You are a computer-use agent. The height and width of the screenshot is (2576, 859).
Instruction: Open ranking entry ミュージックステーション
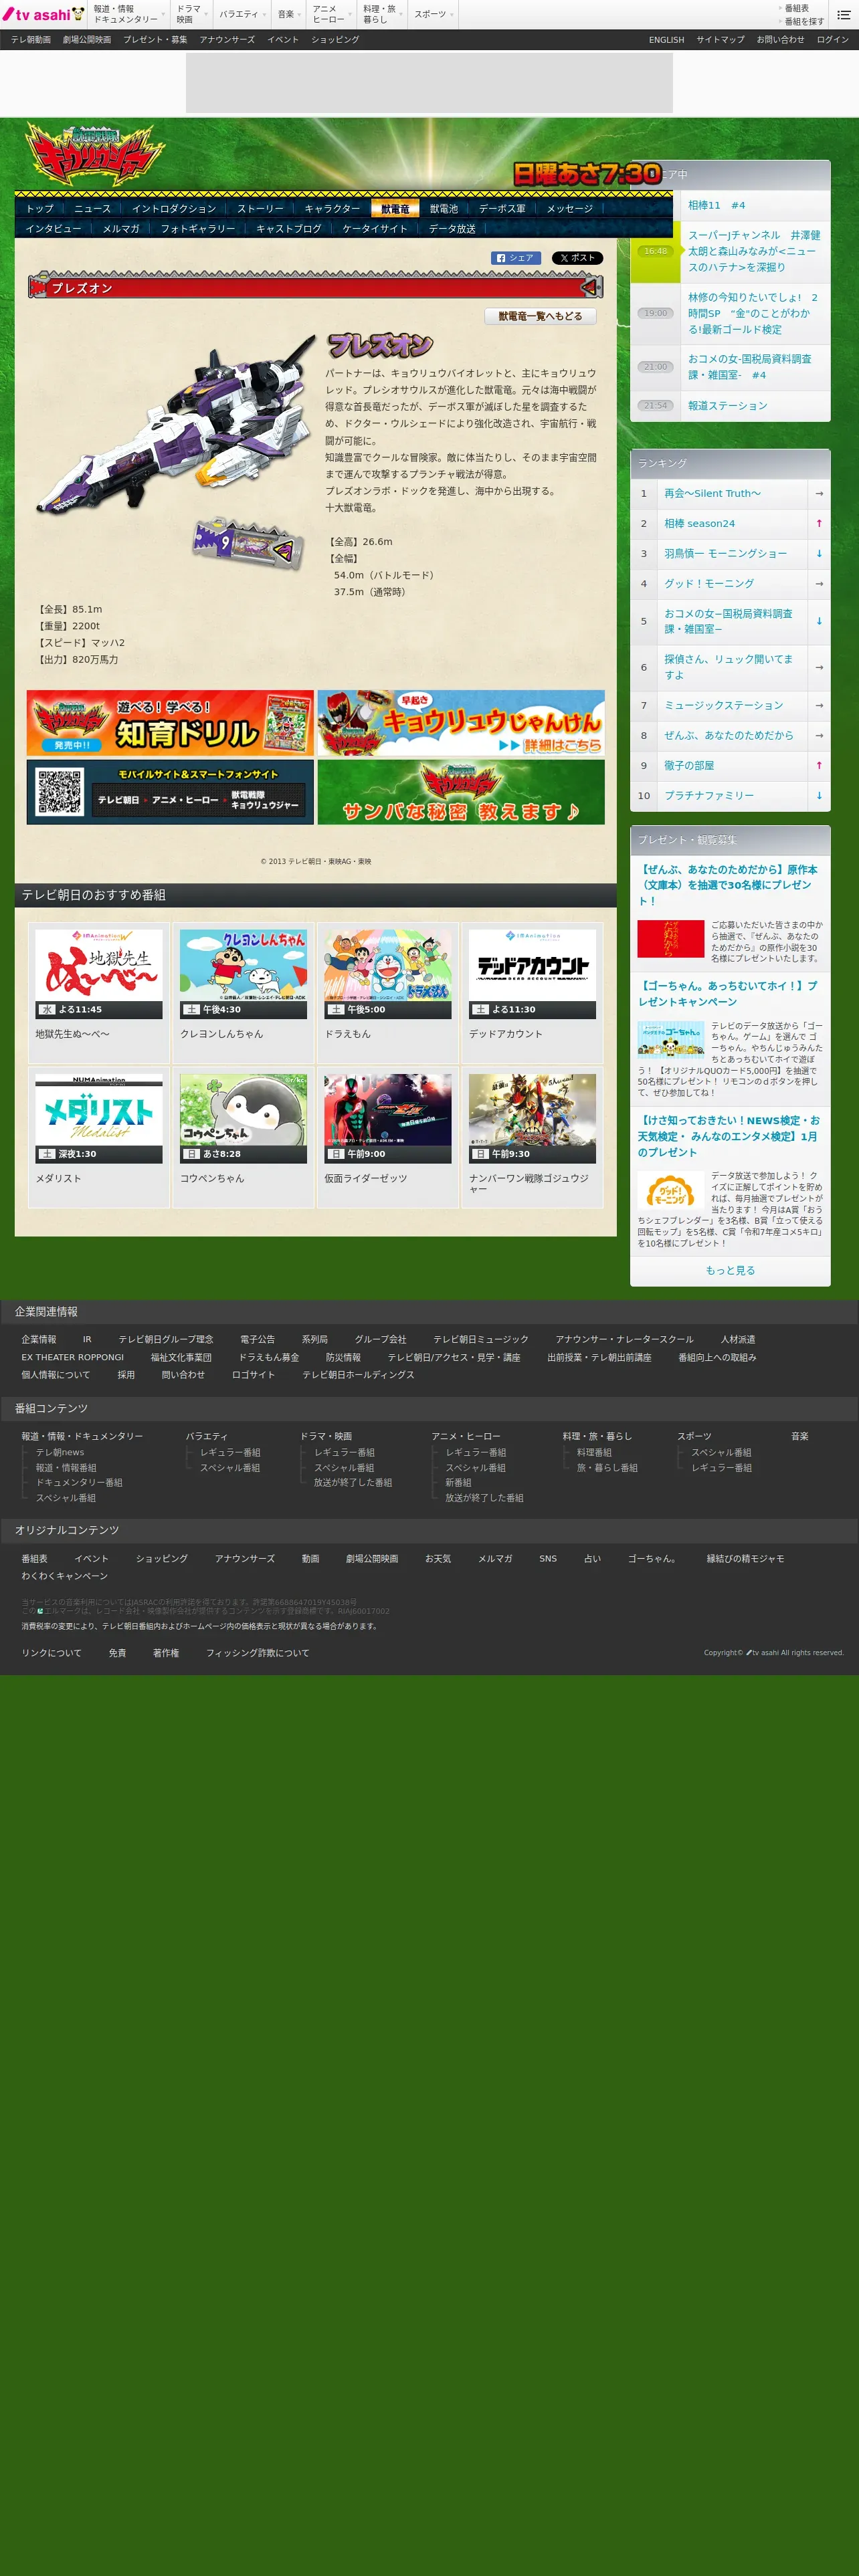724,705
